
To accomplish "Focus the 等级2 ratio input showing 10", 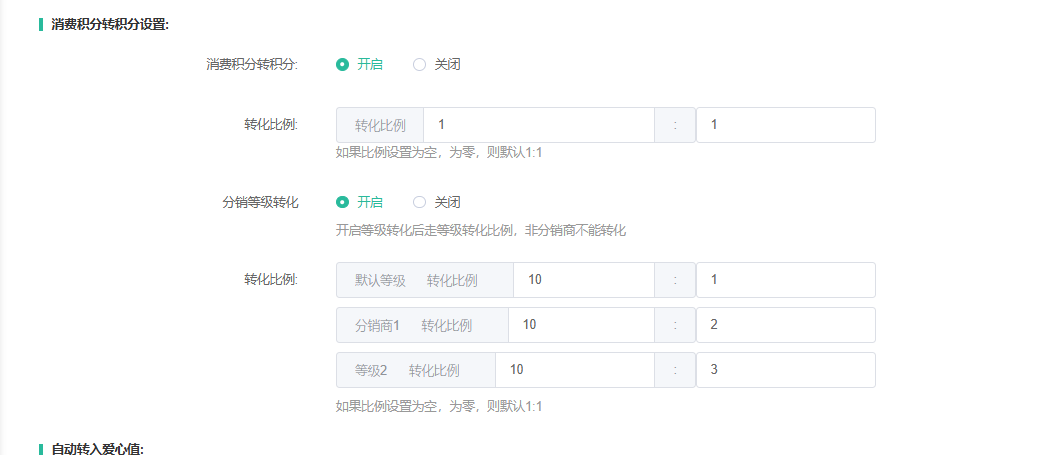I will click(x=574, y=370).
